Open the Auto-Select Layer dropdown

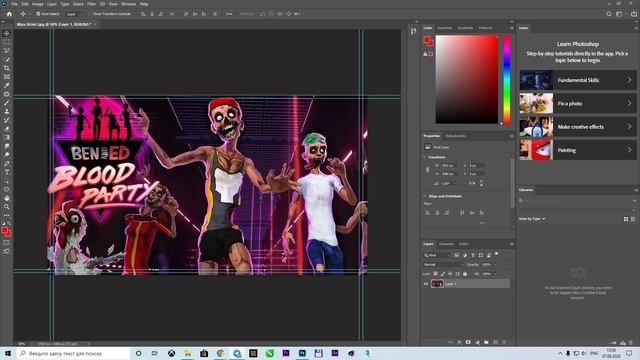73,14
